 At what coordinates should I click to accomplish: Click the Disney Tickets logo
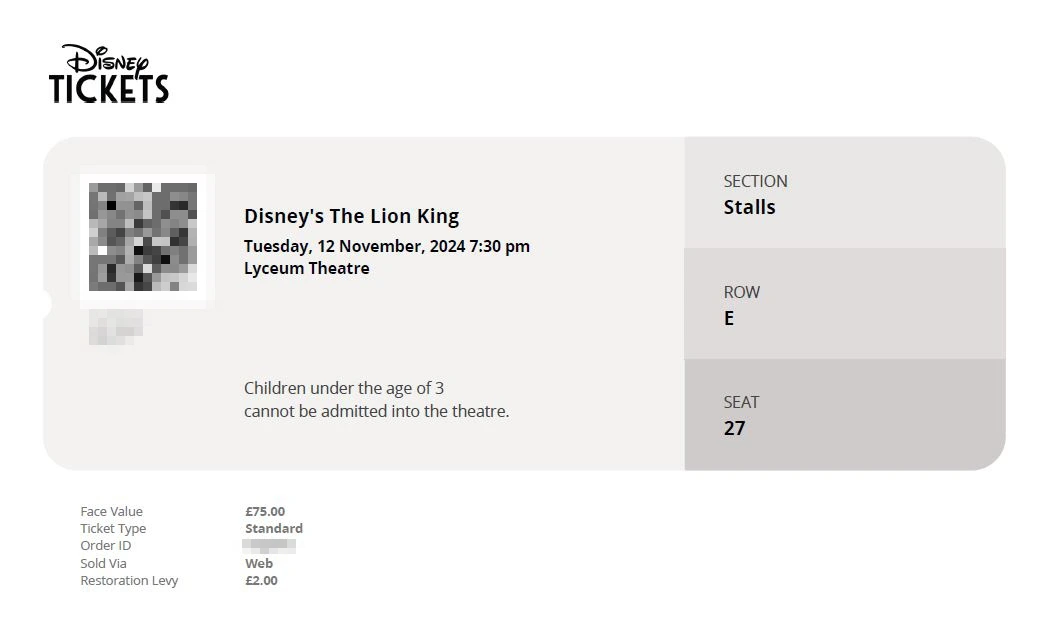(109, 74)
